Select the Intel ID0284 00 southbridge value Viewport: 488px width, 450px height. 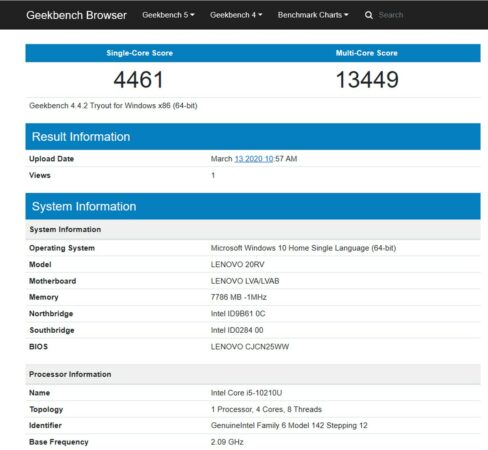237,330
